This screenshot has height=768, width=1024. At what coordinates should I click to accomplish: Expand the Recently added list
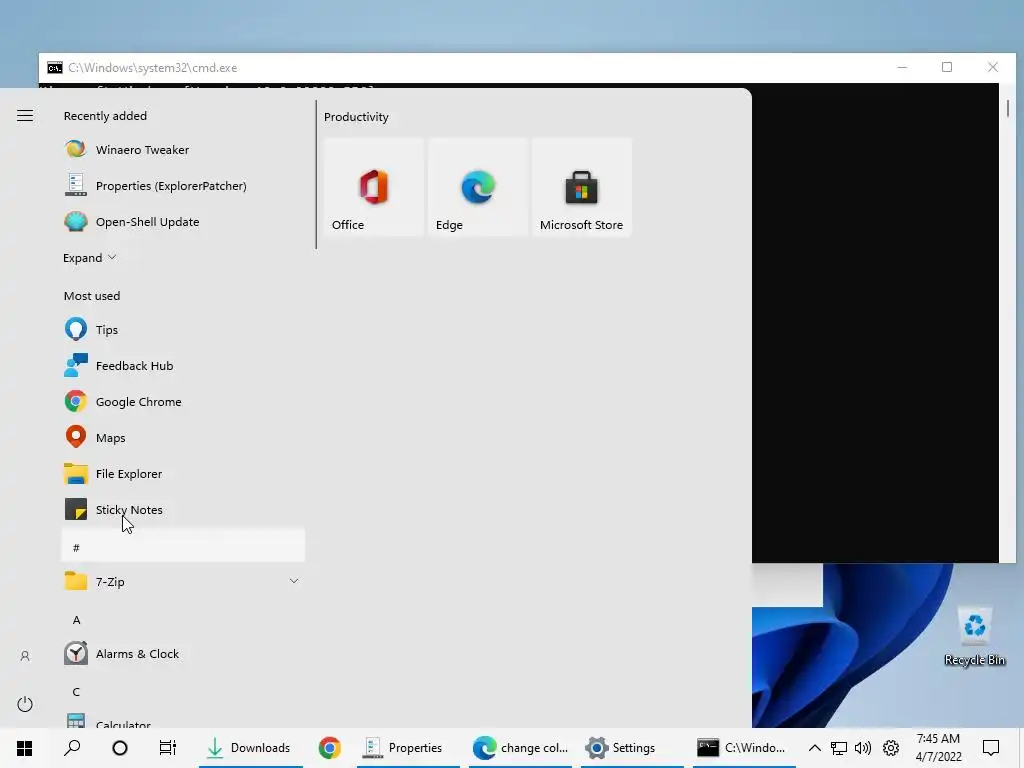tap(89, 257)
